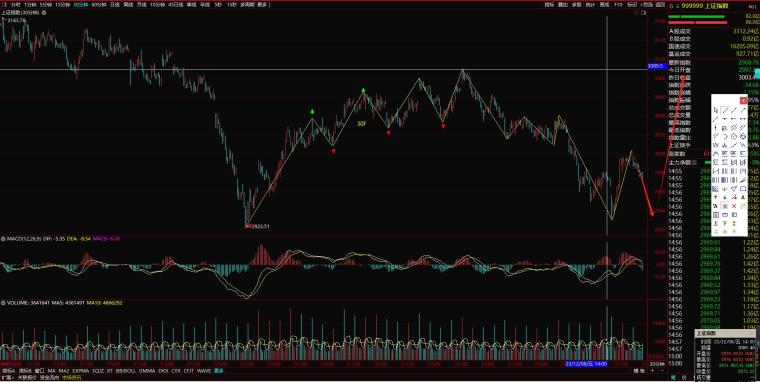Viewport: 760px width, 382px height.
Task: Select the 指标A tab at bottom
Action: click(8, 371)
